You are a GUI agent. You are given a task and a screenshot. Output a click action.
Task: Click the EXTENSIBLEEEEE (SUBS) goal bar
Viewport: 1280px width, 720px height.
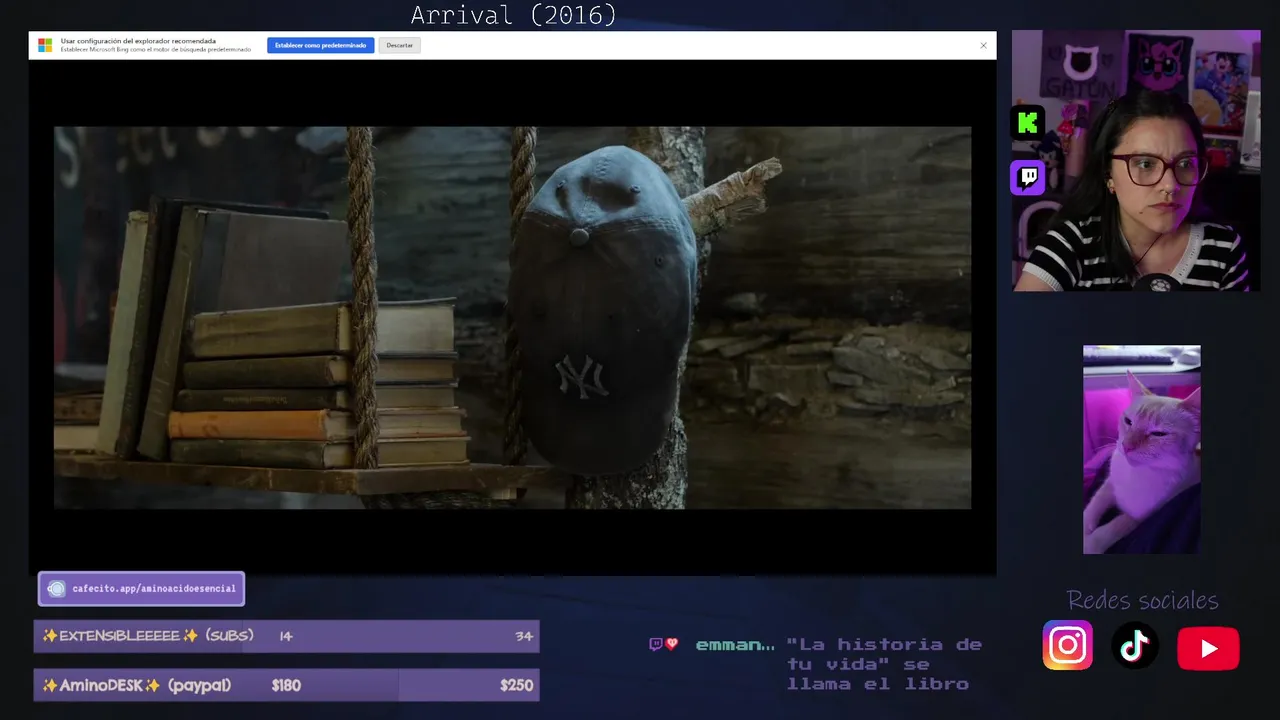(287, 636)
